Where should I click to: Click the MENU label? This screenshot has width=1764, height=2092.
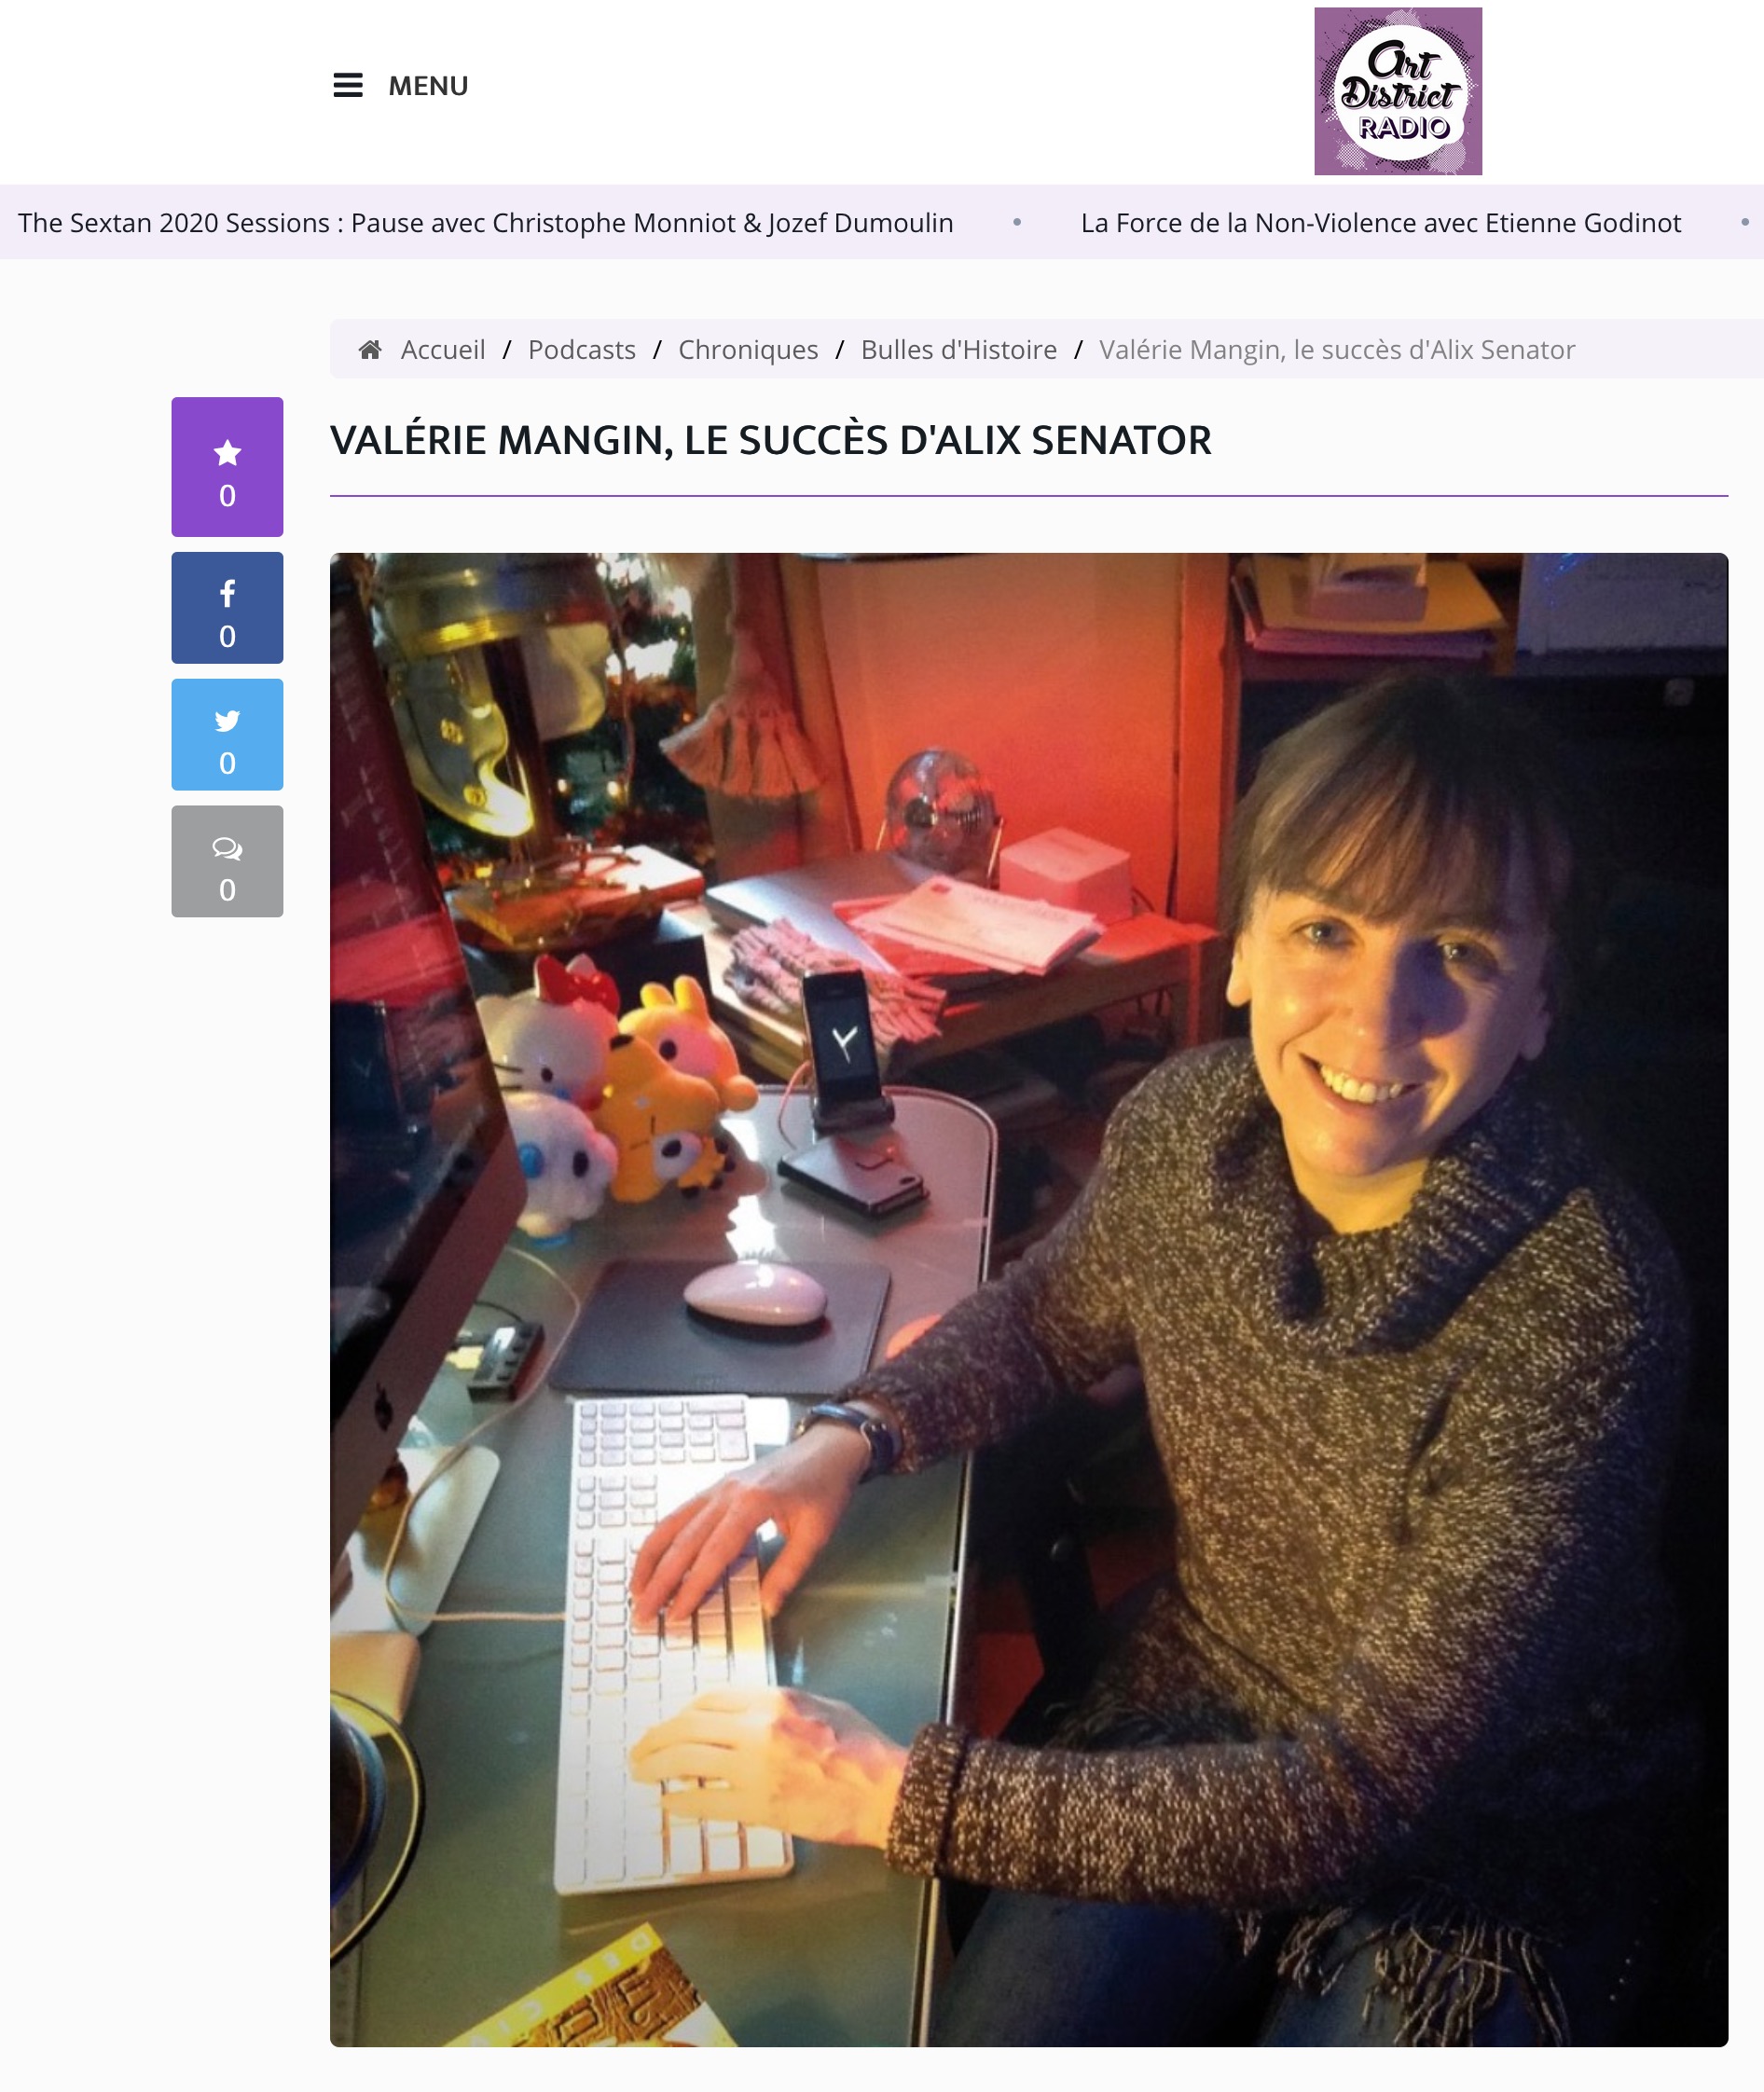tap(428, 86)
